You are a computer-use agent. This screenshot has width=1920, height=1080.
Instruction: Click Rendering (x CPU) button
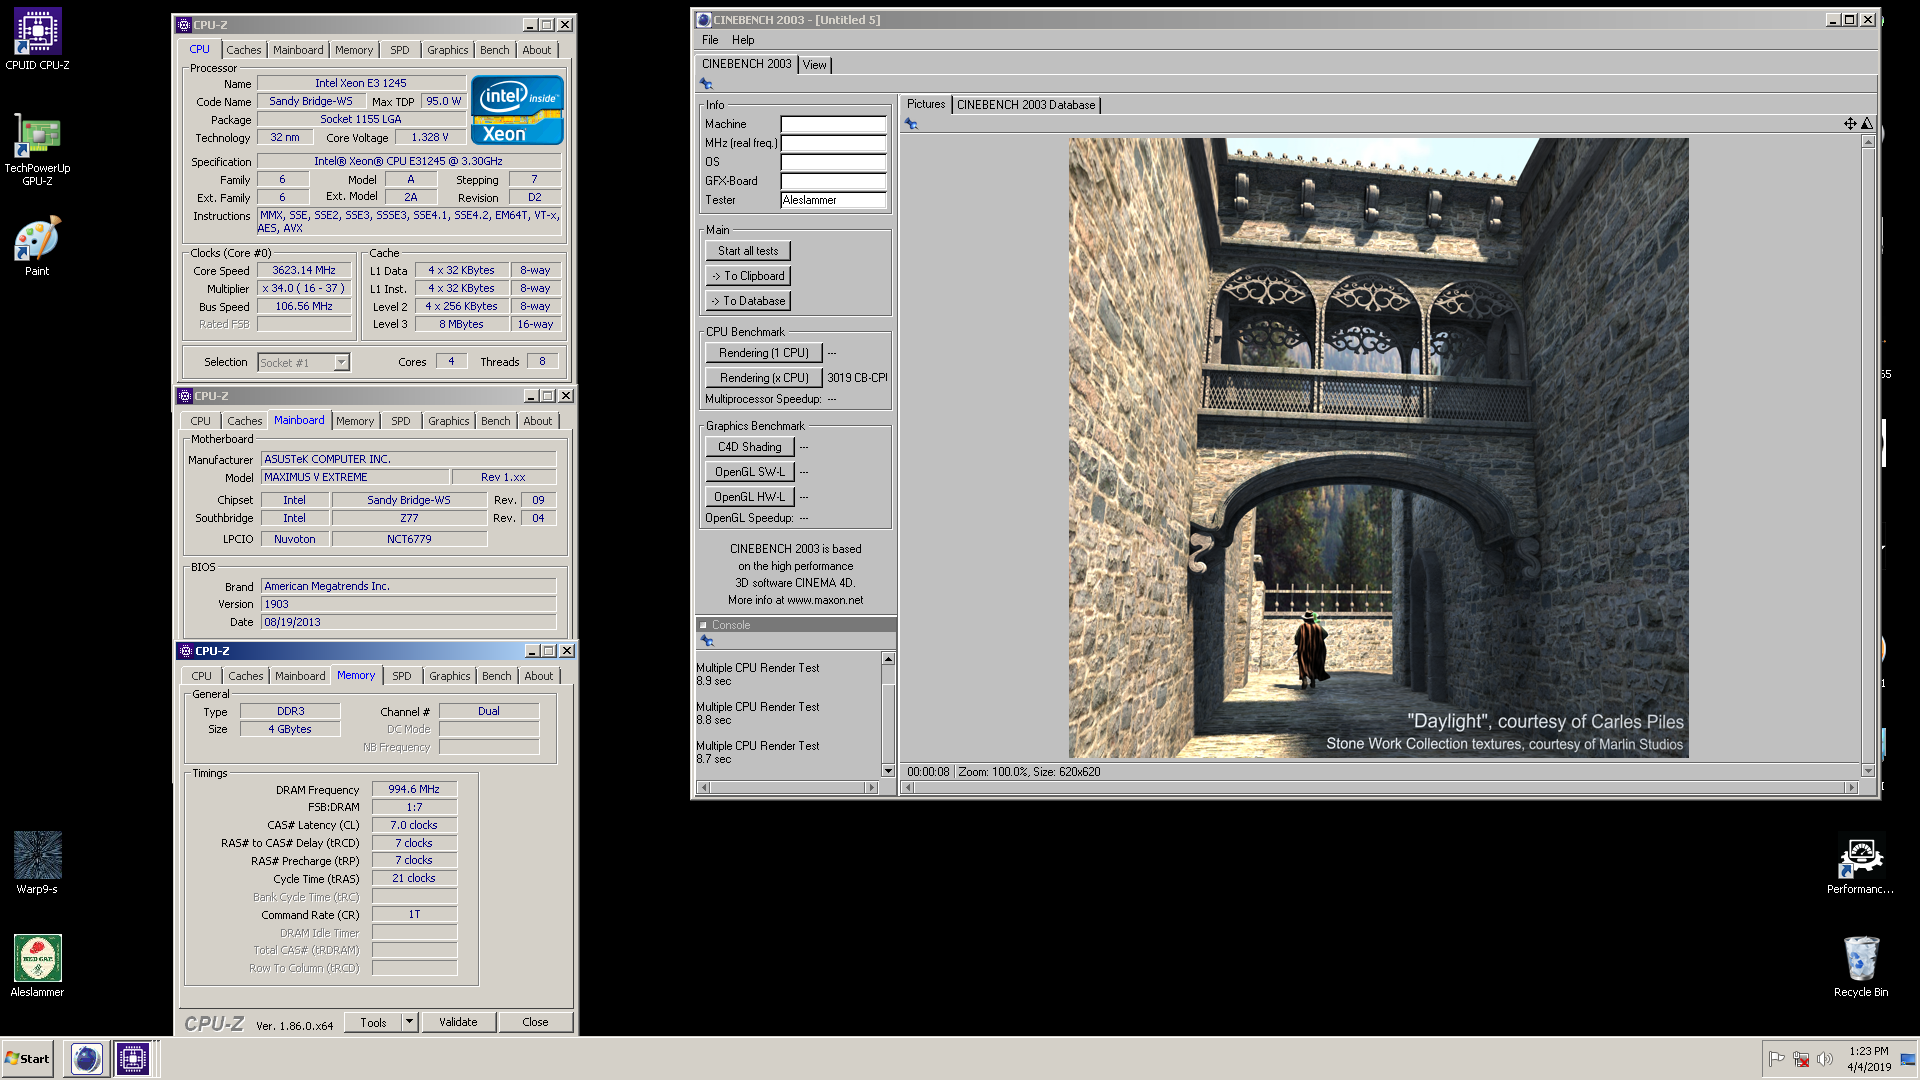tap(764, 378)
